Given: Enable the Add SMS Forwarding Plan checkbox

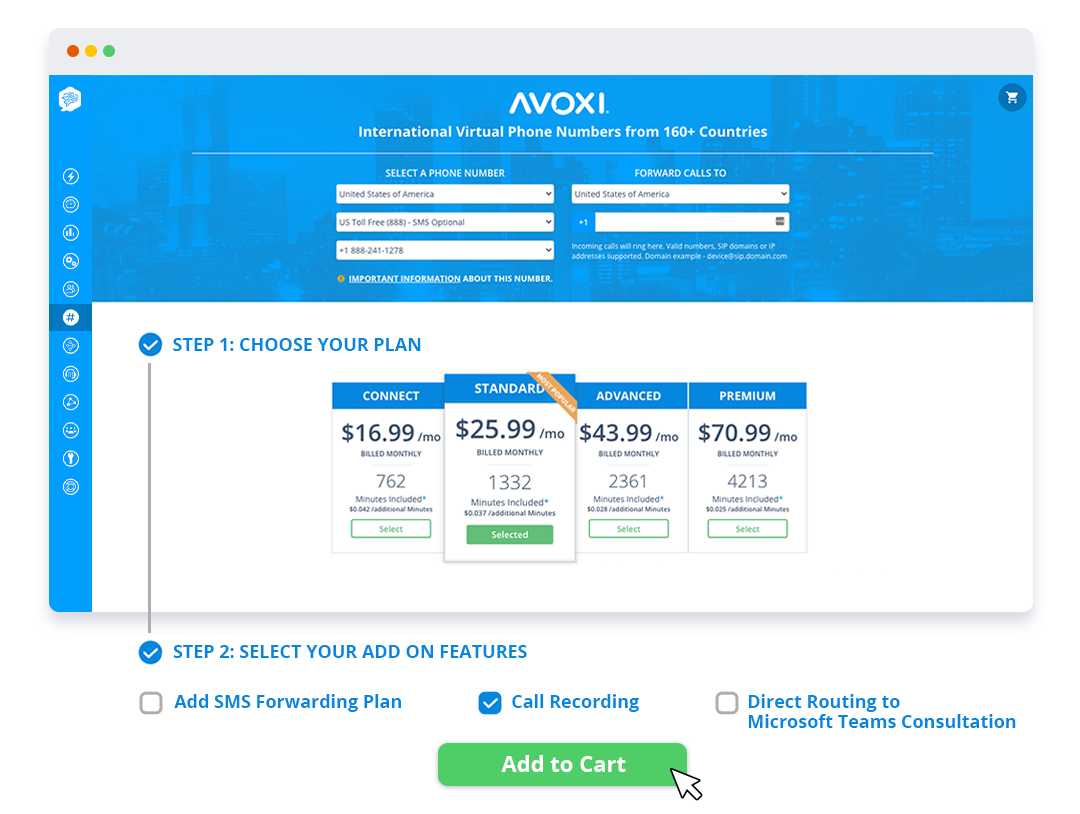Looking at the screenshot, I should pyautogui.click(x=150, y=703).
